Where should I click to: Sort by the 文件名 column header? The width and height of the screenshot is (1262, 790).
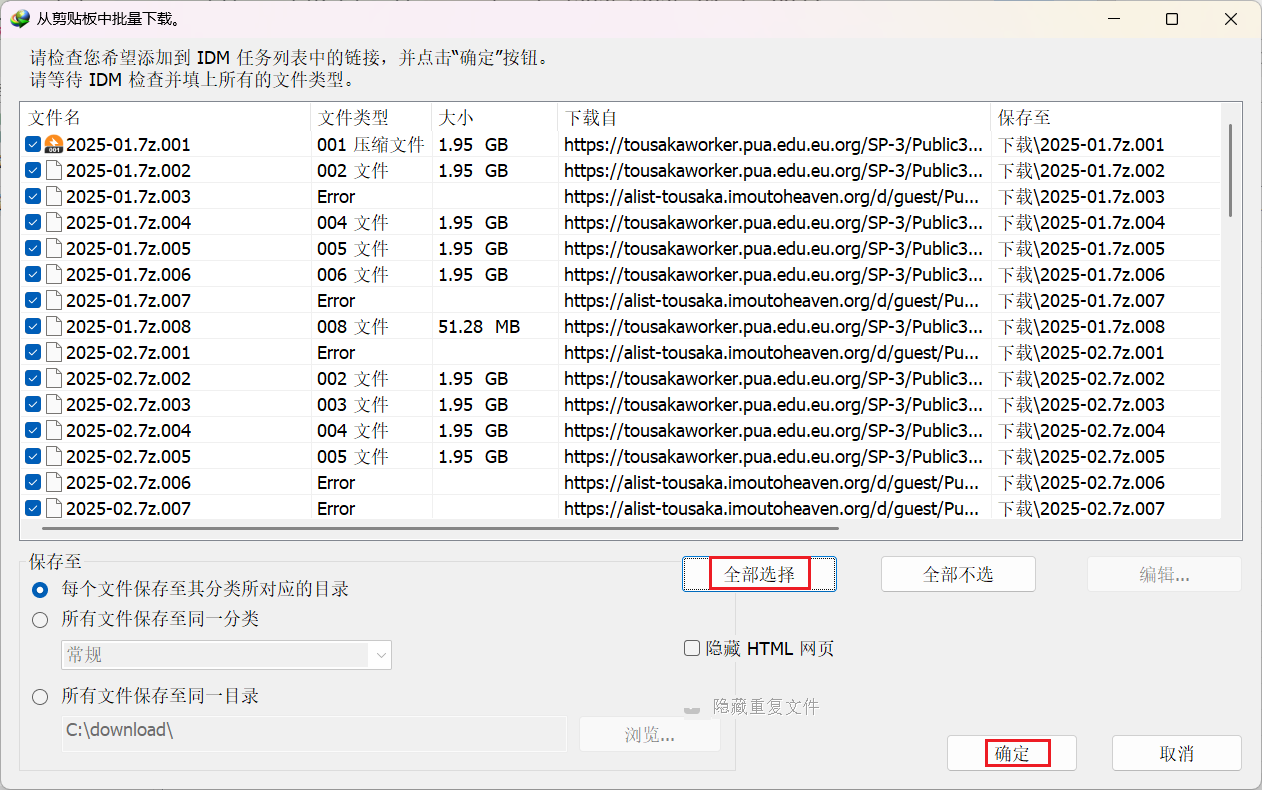coord(165,118)
